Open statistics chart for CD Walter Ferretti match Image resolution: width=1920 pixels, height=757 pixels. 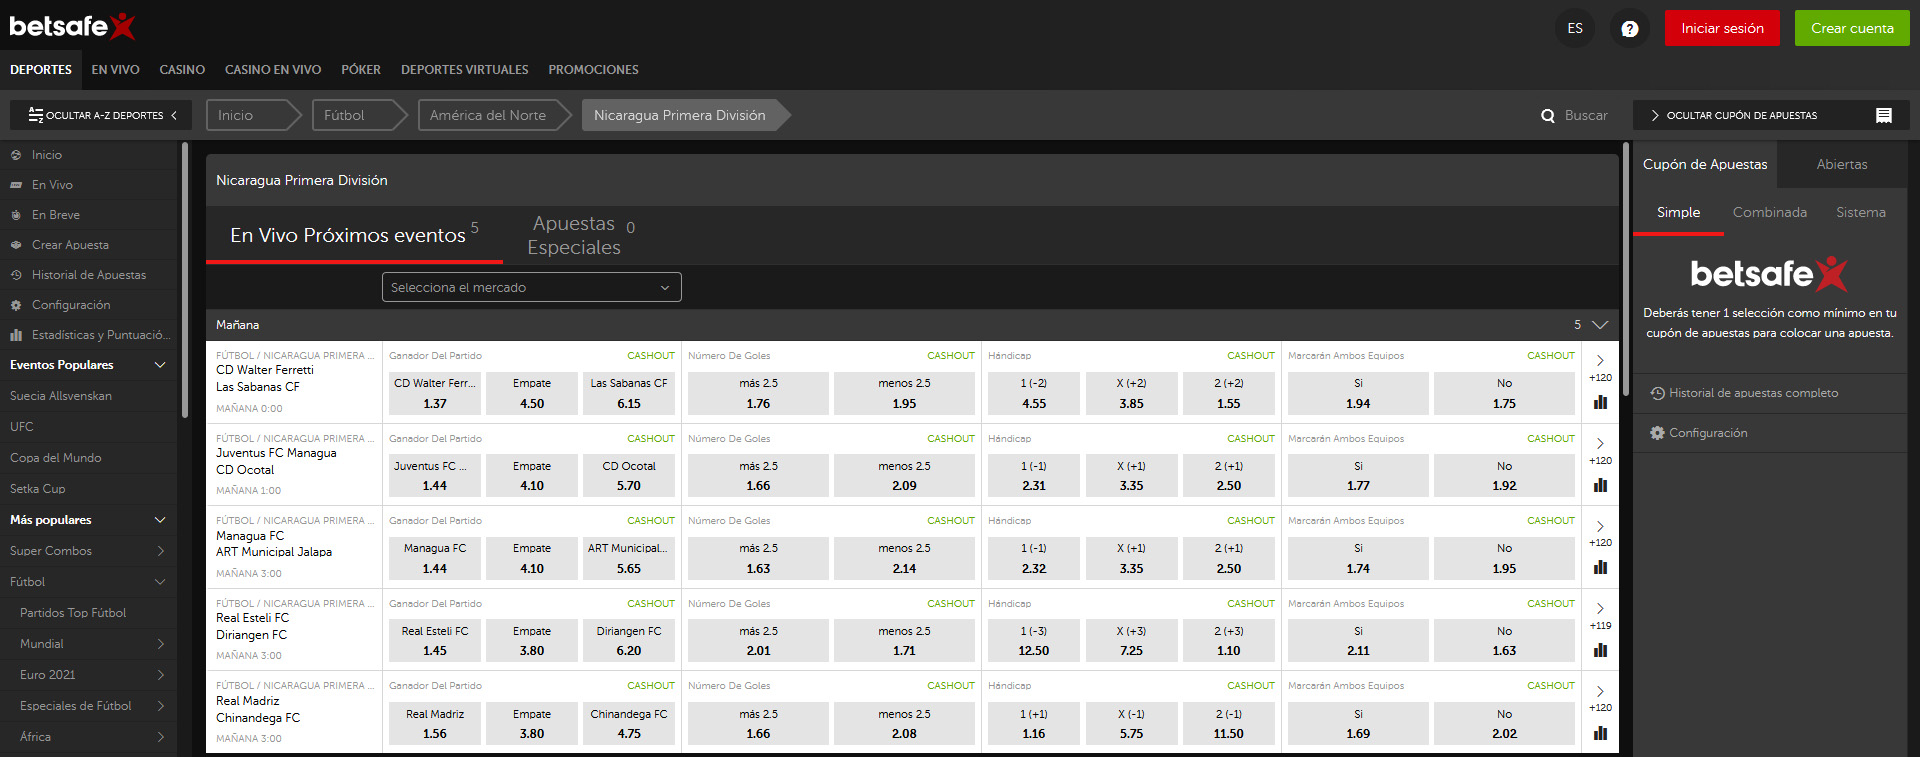click(x=1600, y=402)
